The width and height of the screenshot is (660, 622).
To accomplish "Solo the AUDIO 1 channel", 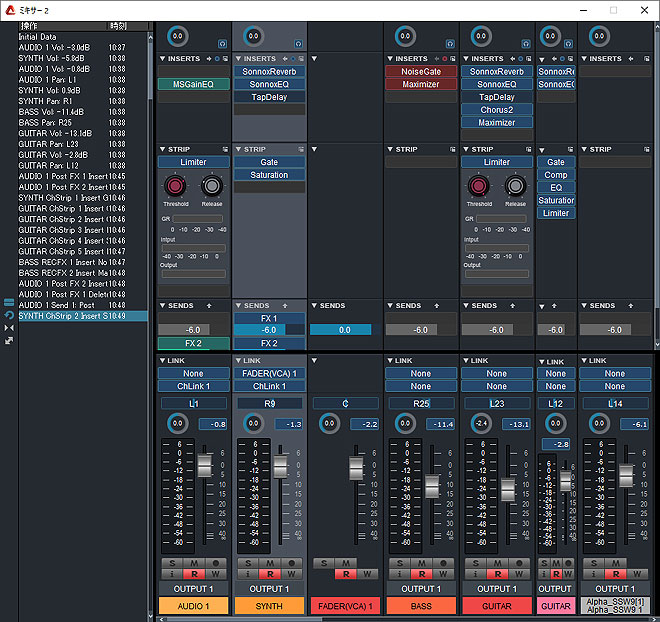I will (x=173, y=563).
